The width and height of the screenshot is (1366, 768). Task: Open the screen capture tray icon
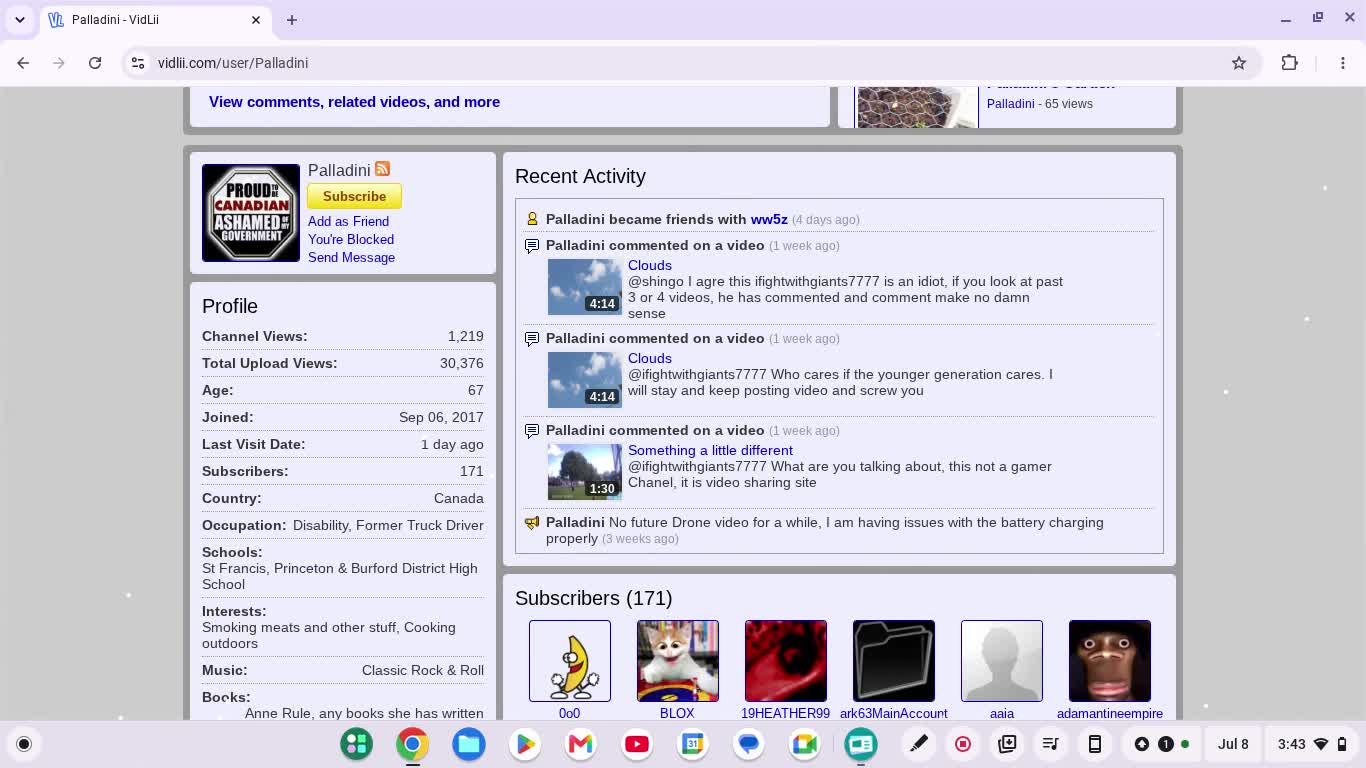coord(1007,744)
